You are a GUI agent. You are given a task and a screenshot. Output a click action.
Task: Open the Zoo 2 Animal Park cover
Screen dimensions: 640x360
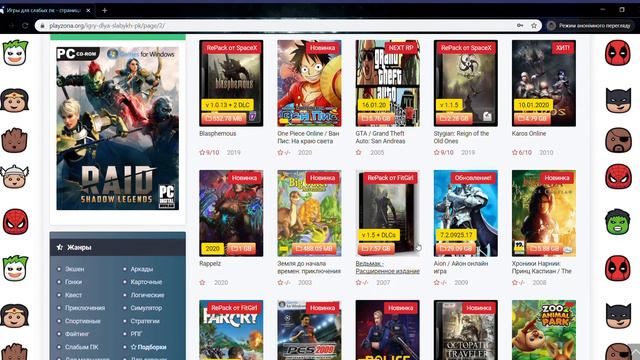click(x=544, y=330)
